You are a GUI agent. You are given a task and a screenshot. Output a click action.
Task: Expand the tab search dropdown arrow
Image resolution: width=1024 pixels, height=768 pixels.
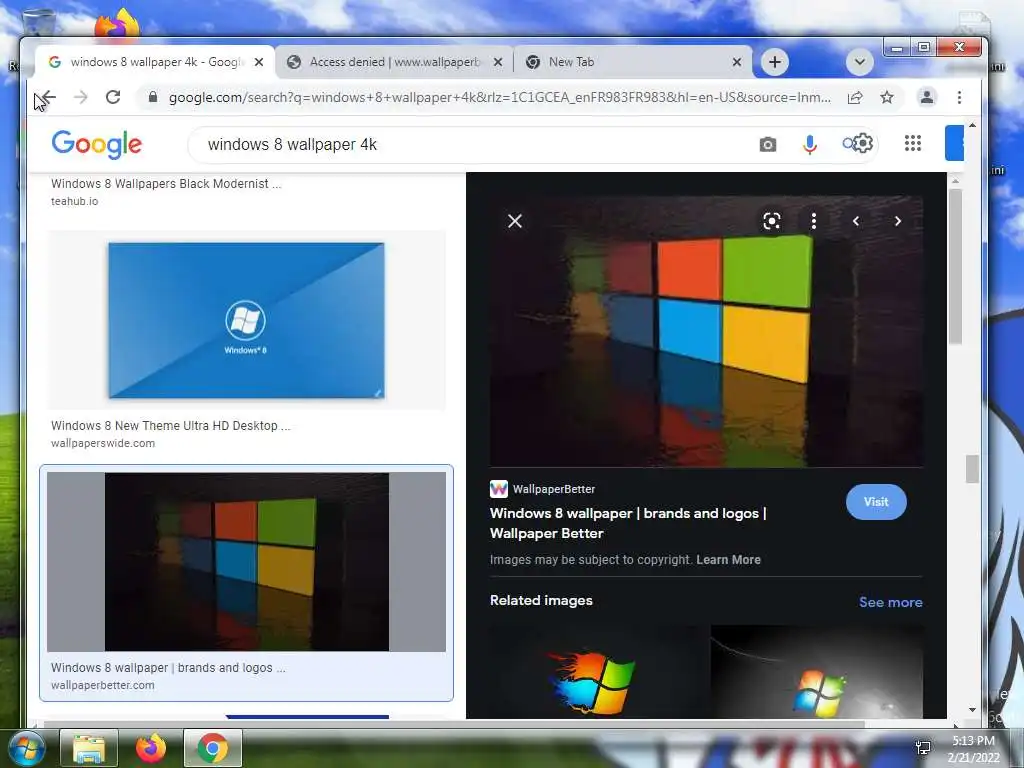860,62
